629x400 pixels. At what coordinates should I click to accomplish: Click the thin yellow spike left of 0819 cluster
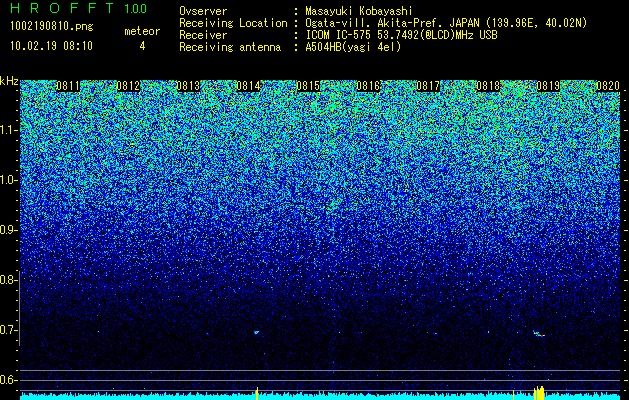tap(513, 394)
